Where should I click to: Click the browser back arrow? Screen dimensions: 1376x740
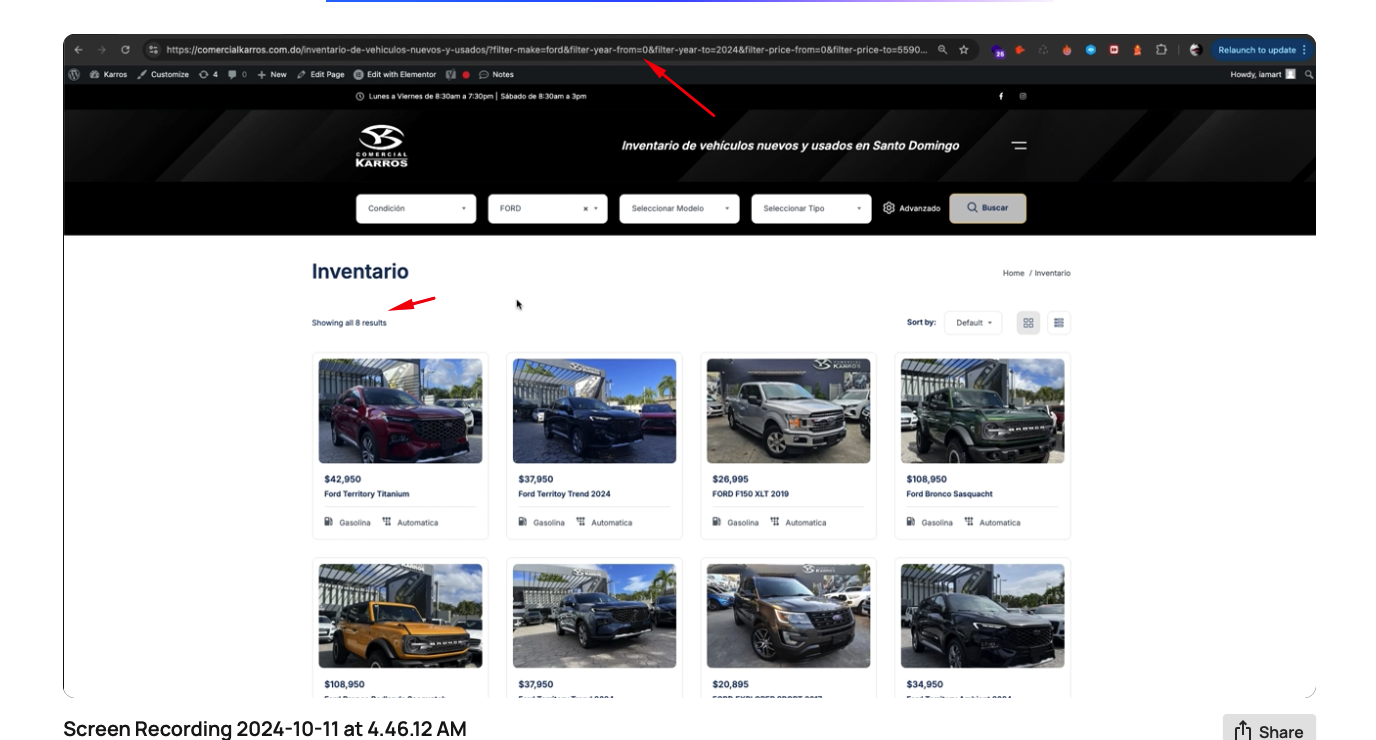pyautogui.click(x=79, y=50)
